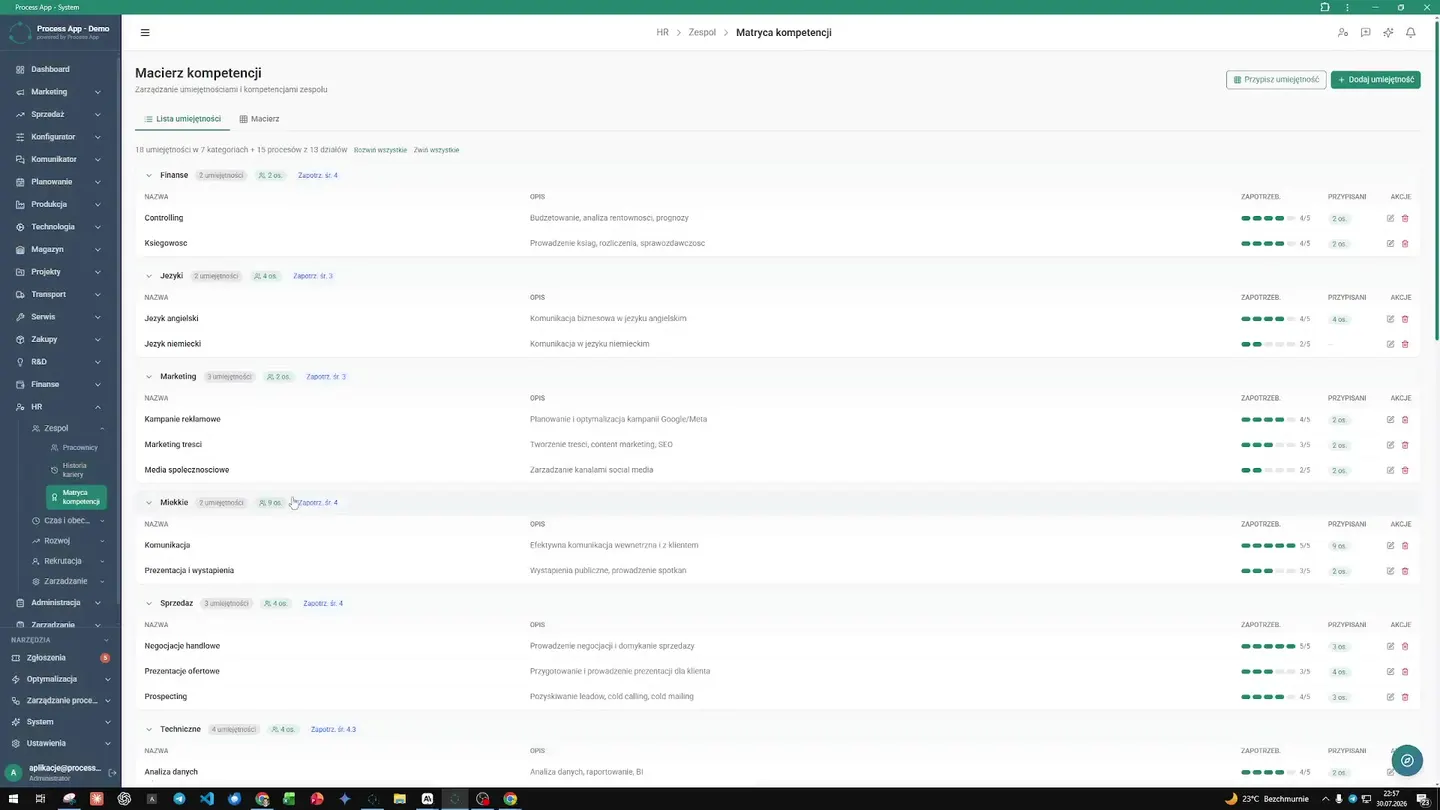This screenshot has height=810, width=1440.
Task: Edit the Controlling skill row
Action: 1390,218
